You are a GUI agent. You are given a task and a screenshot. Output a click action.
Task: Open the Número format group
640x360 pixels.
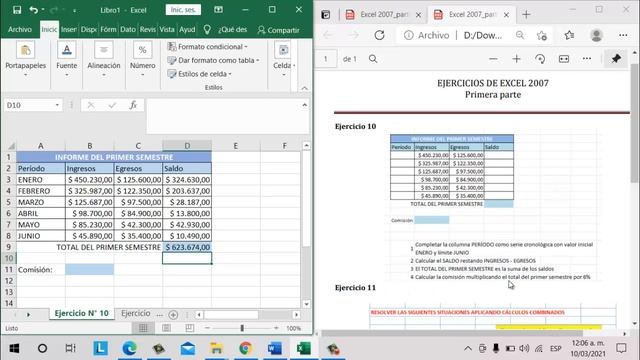pos(142,60)
